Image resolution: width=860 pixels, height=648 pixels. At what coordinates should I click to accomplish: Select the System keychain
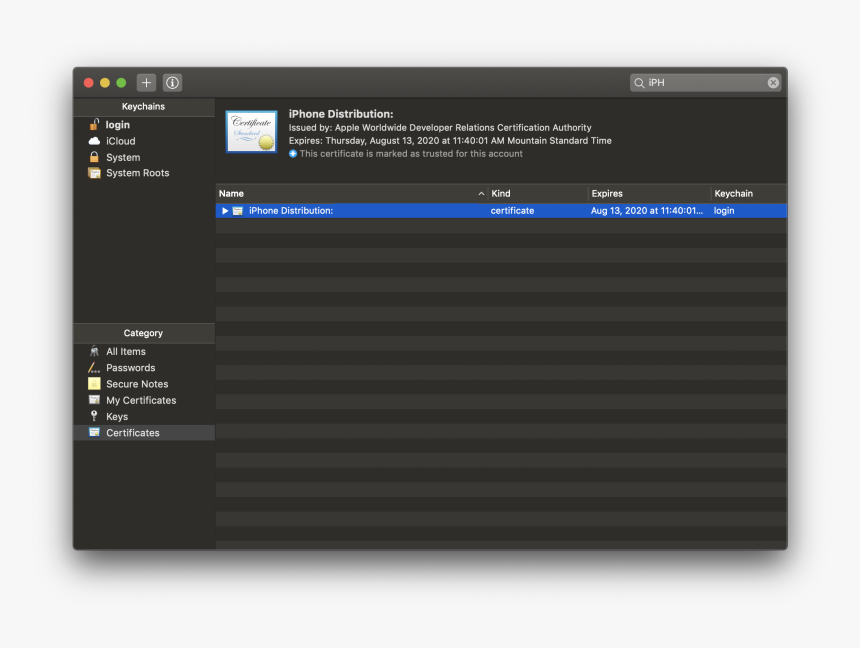click(122, 157)
